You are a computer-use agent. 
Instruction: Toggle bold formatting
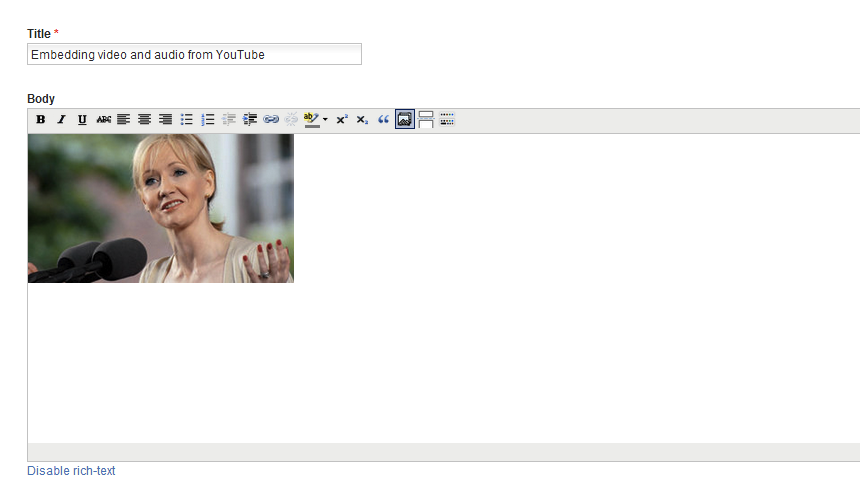(40, 120)
